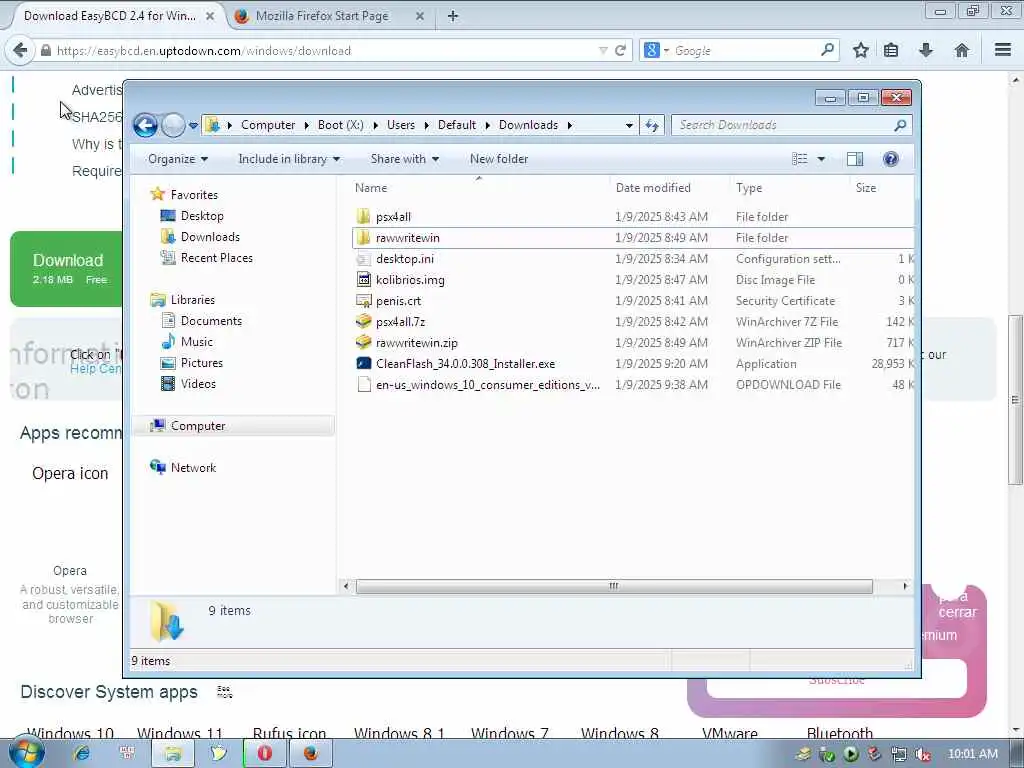1024x768 pixels.
Task: Click Firefox reload button
Action: click(620, 50)
